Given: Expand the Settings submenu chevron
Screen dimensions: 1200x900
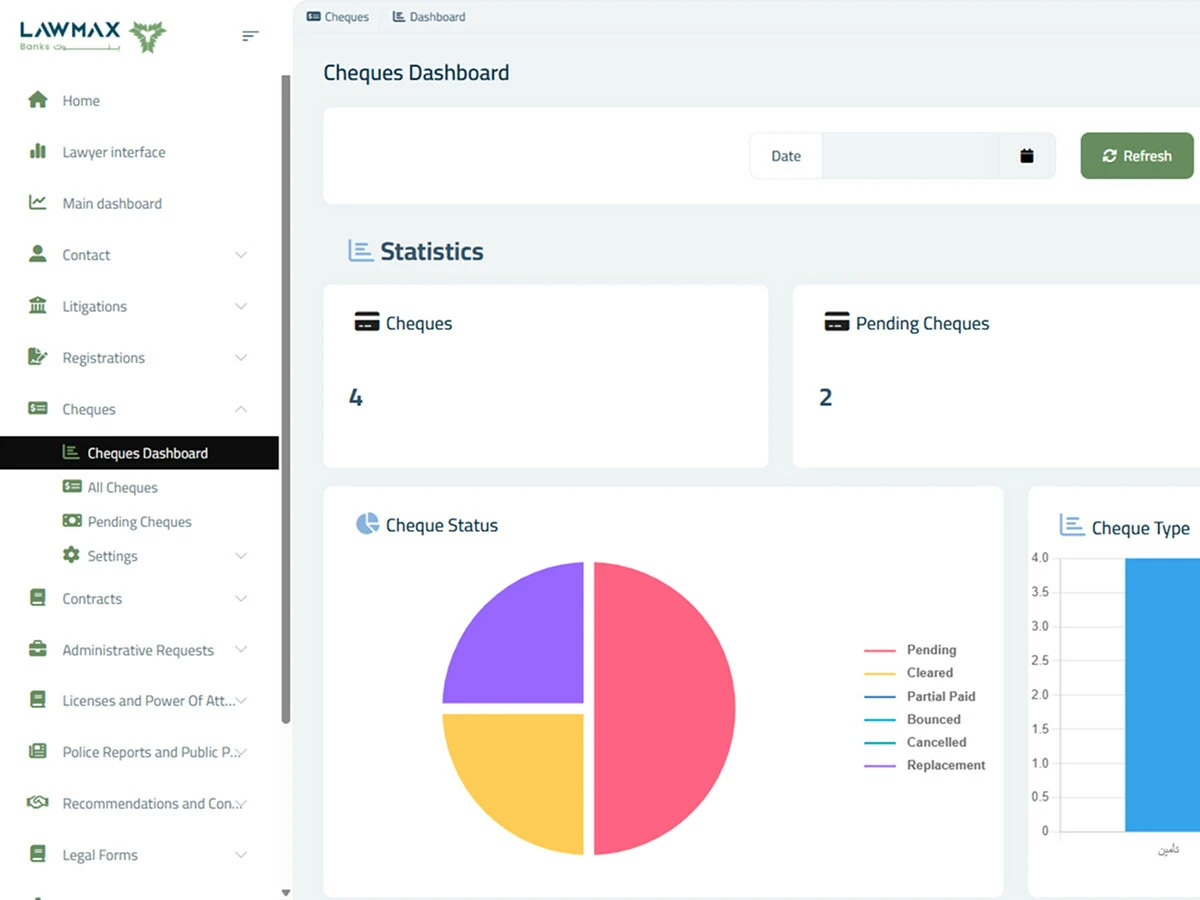Looking at the screenshot, I should 241,556.
